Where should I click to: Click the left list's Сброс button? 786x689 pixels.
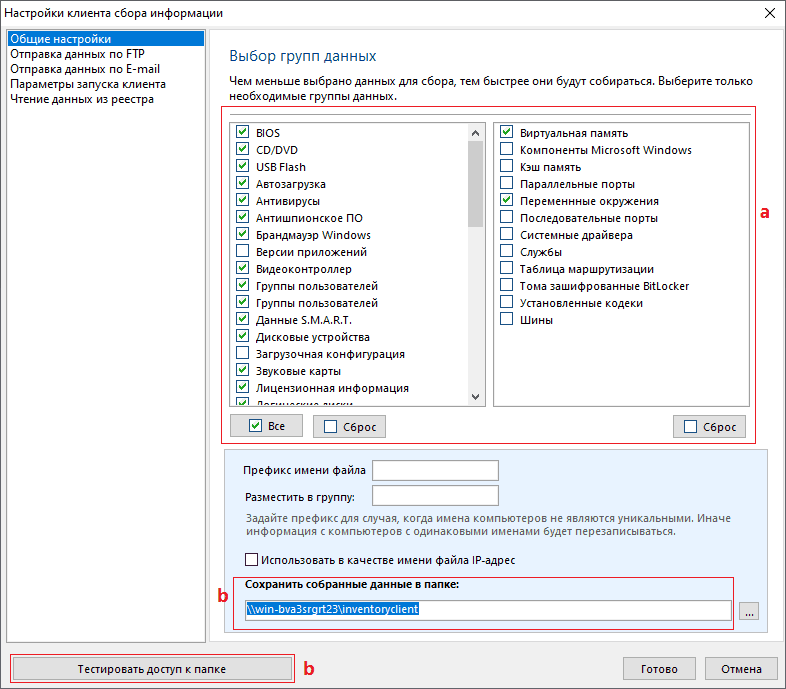[x=349, y=427]
